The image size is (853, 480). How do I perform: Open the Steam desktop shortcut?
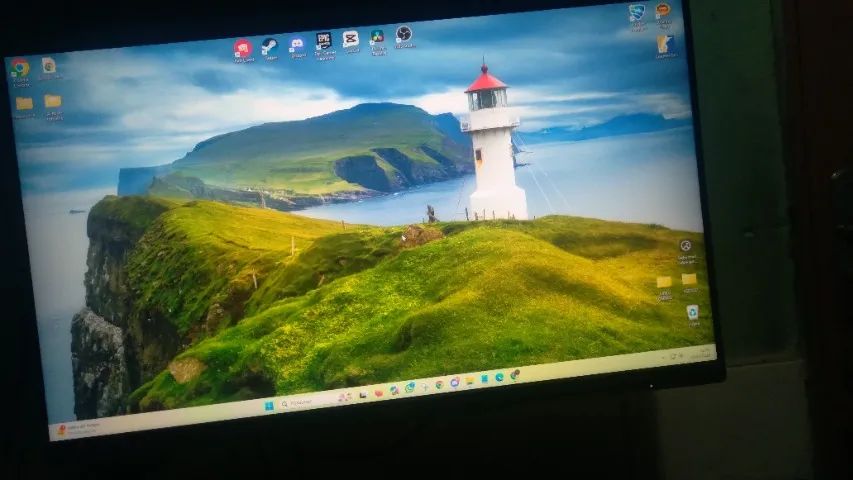click(x=269, y=47)
